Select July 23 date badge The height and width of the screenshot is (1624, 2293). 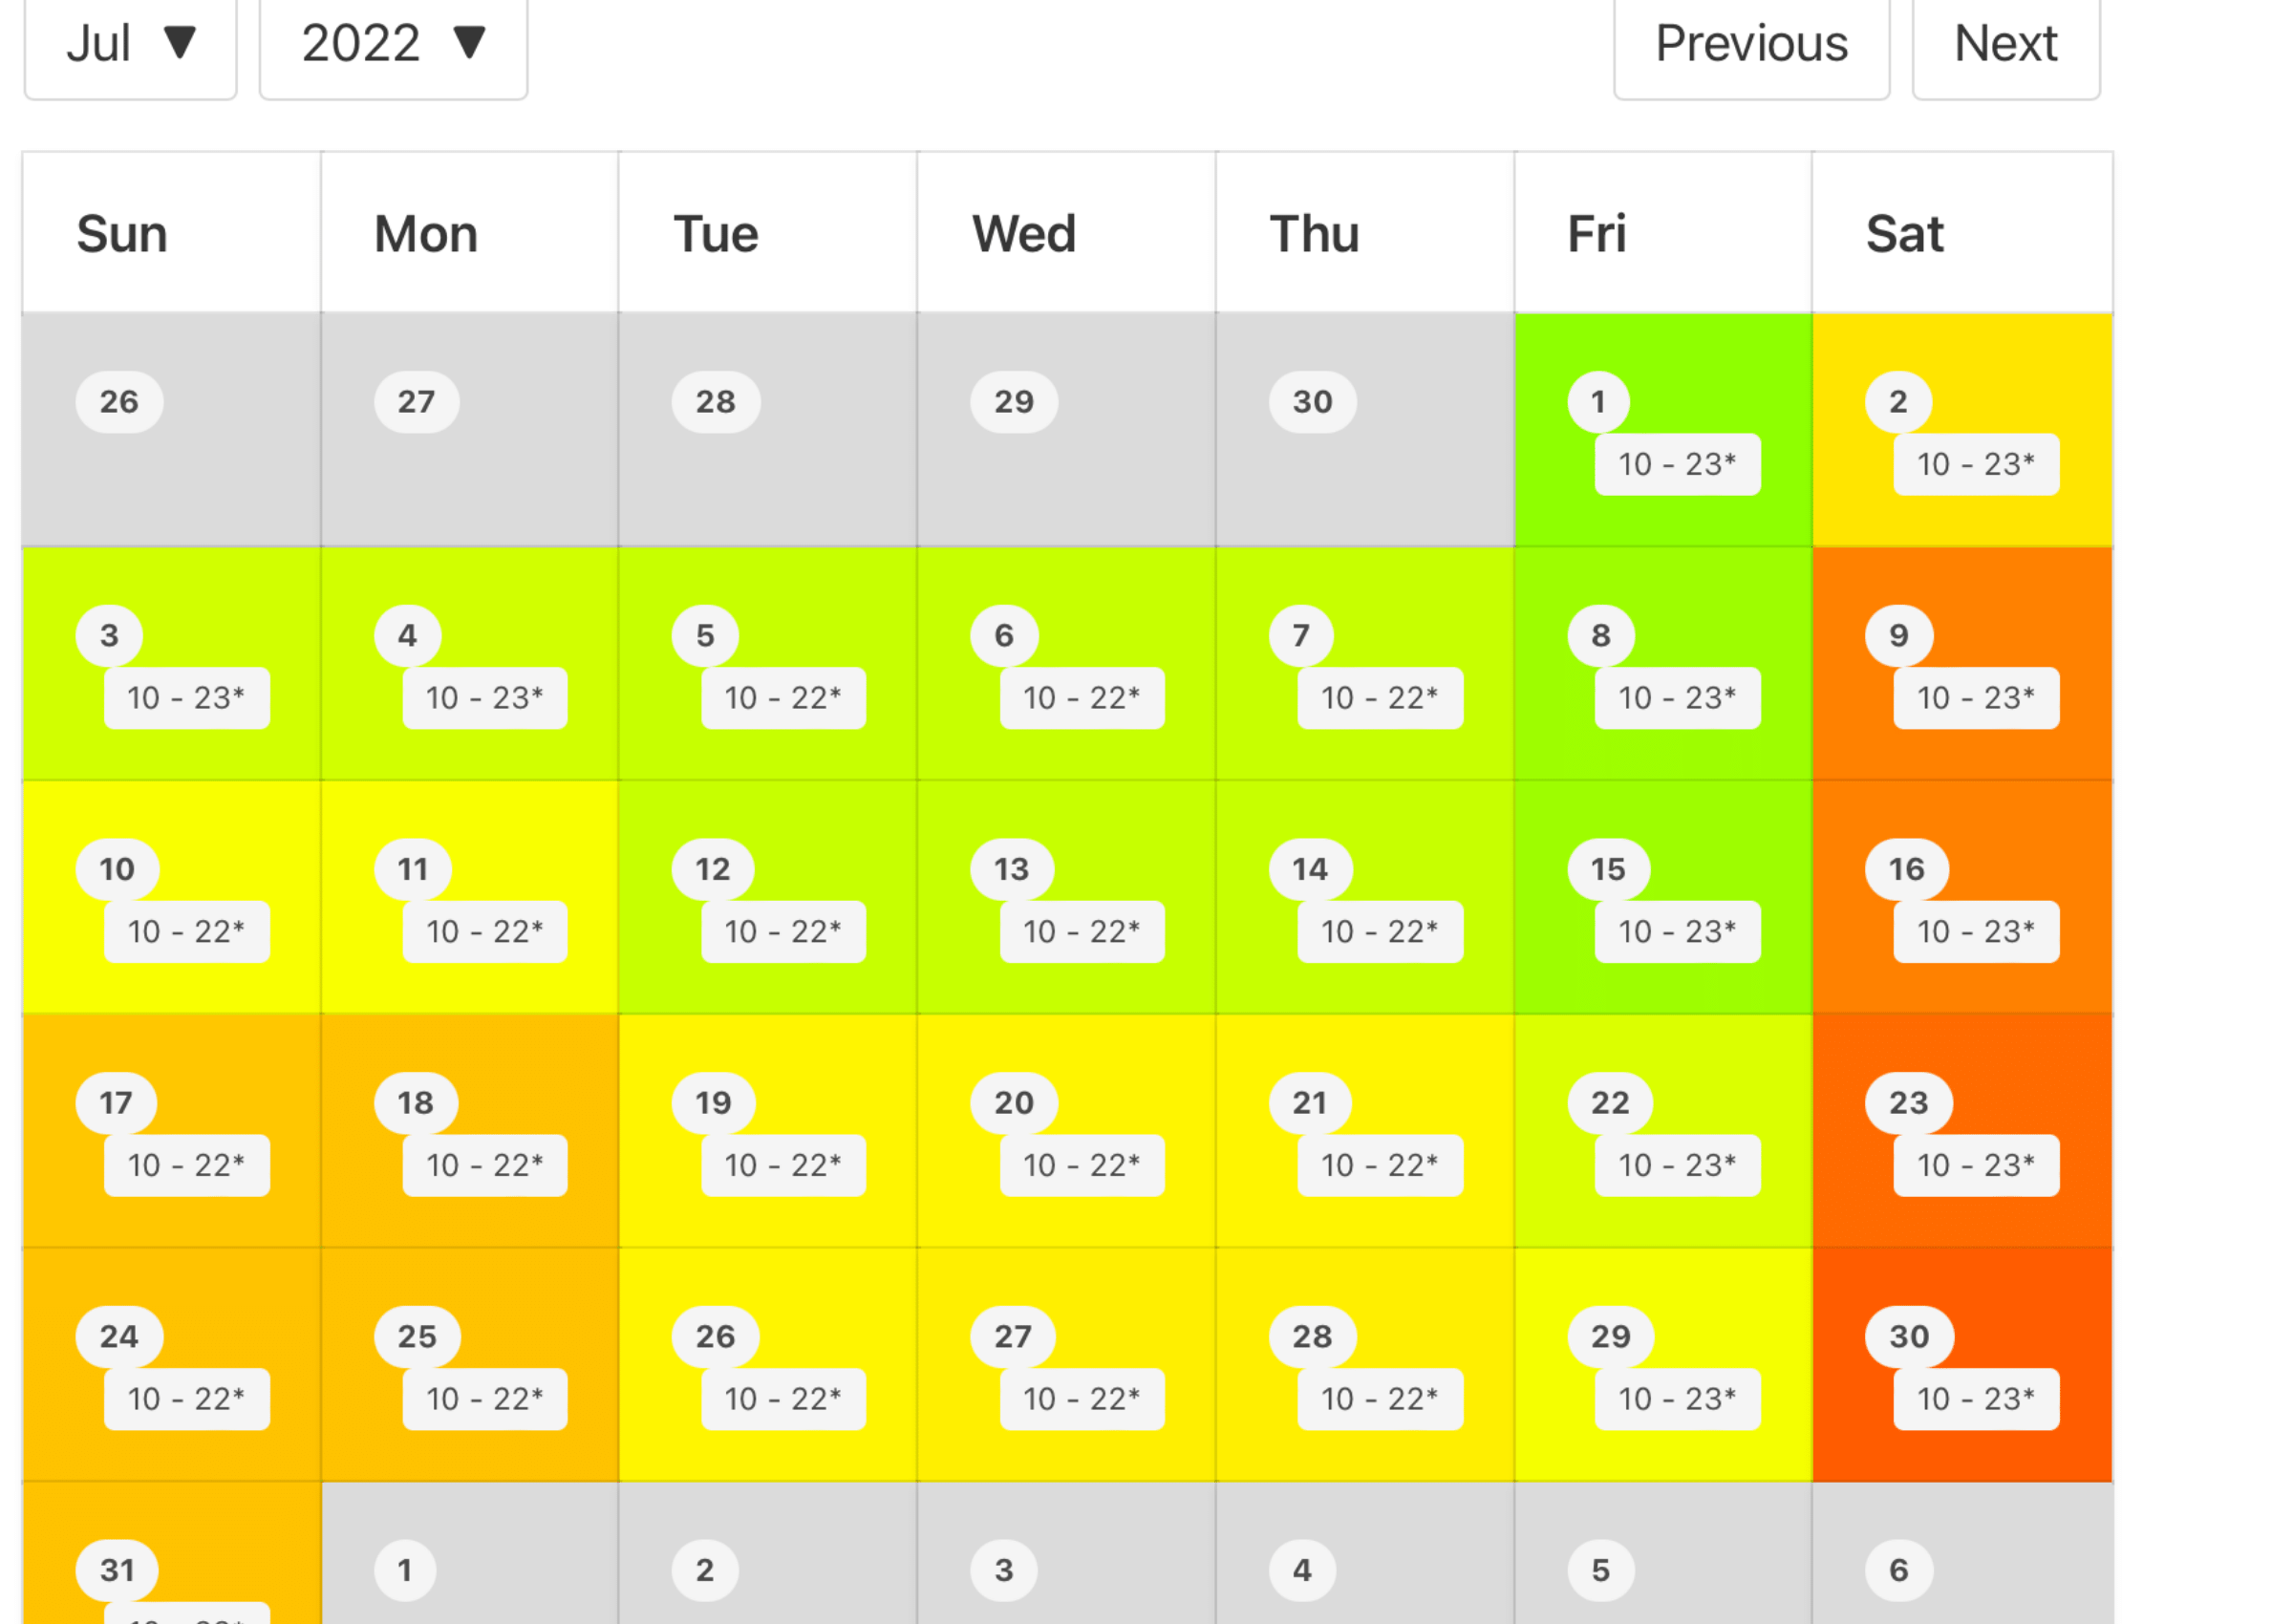pyautogui.click(x=1907, y=1103)
